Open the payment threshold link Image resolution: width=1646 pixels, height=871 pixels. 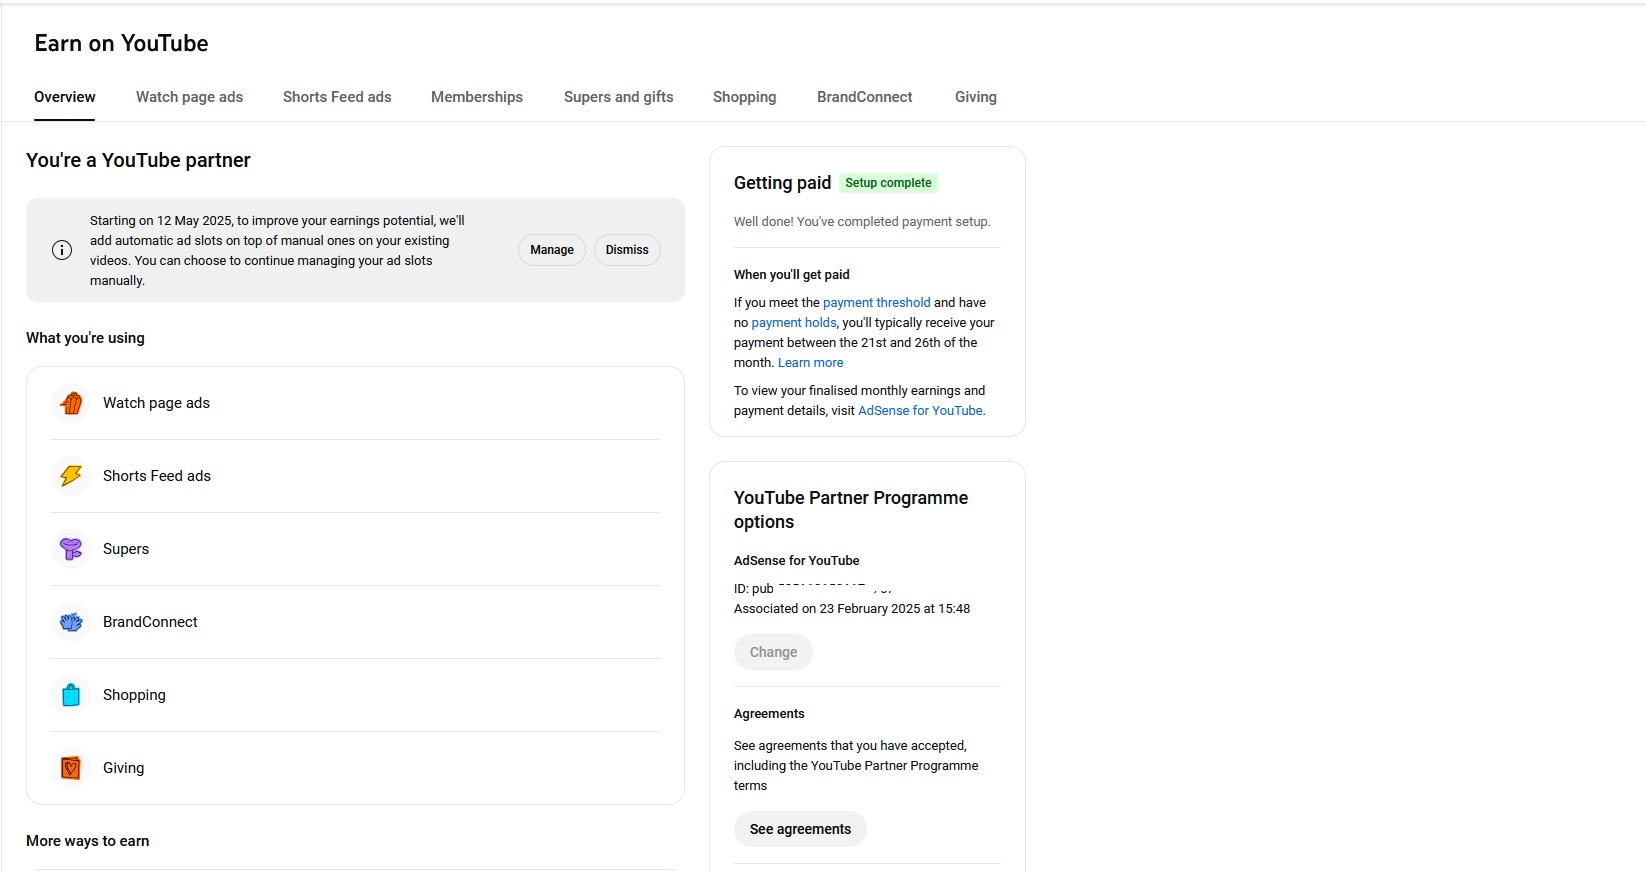877,302
